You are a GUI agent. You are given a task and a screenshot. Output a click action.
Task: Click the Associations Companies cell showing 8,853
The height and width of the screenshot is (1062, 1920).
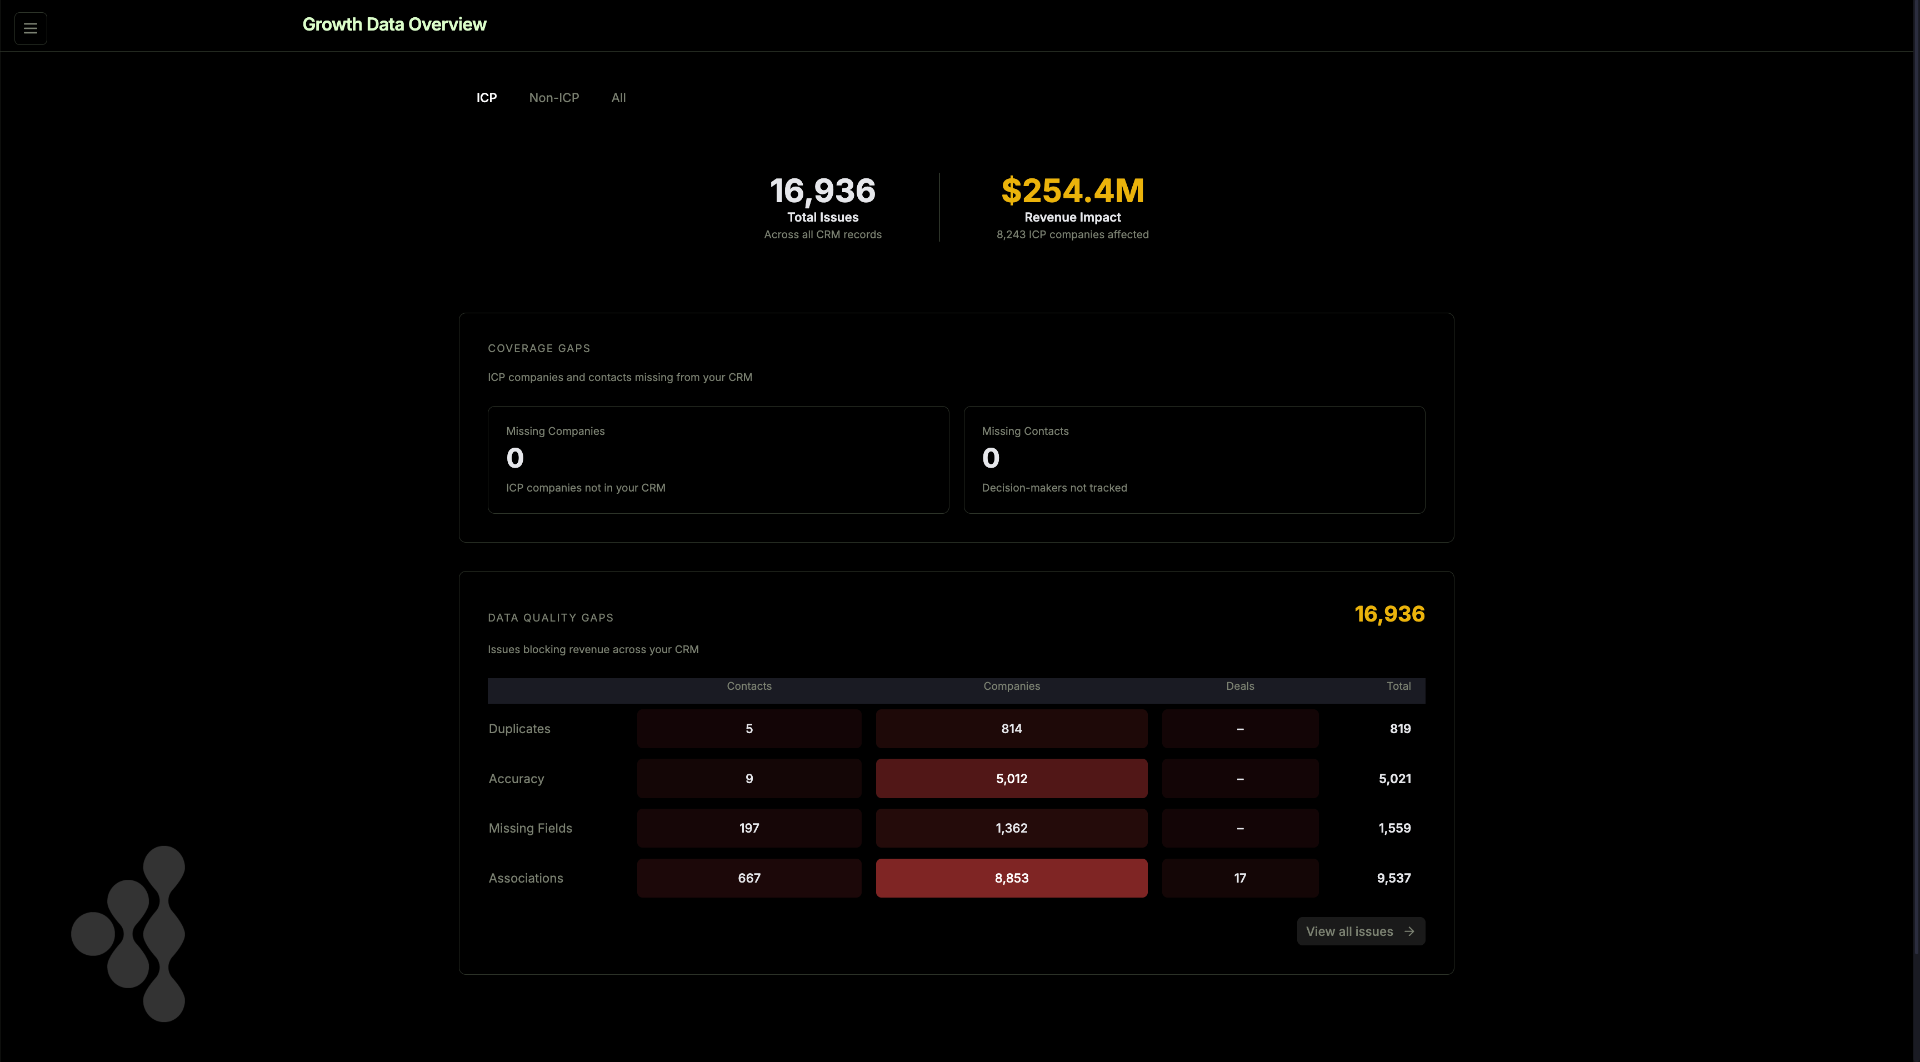click(1012, 878)
